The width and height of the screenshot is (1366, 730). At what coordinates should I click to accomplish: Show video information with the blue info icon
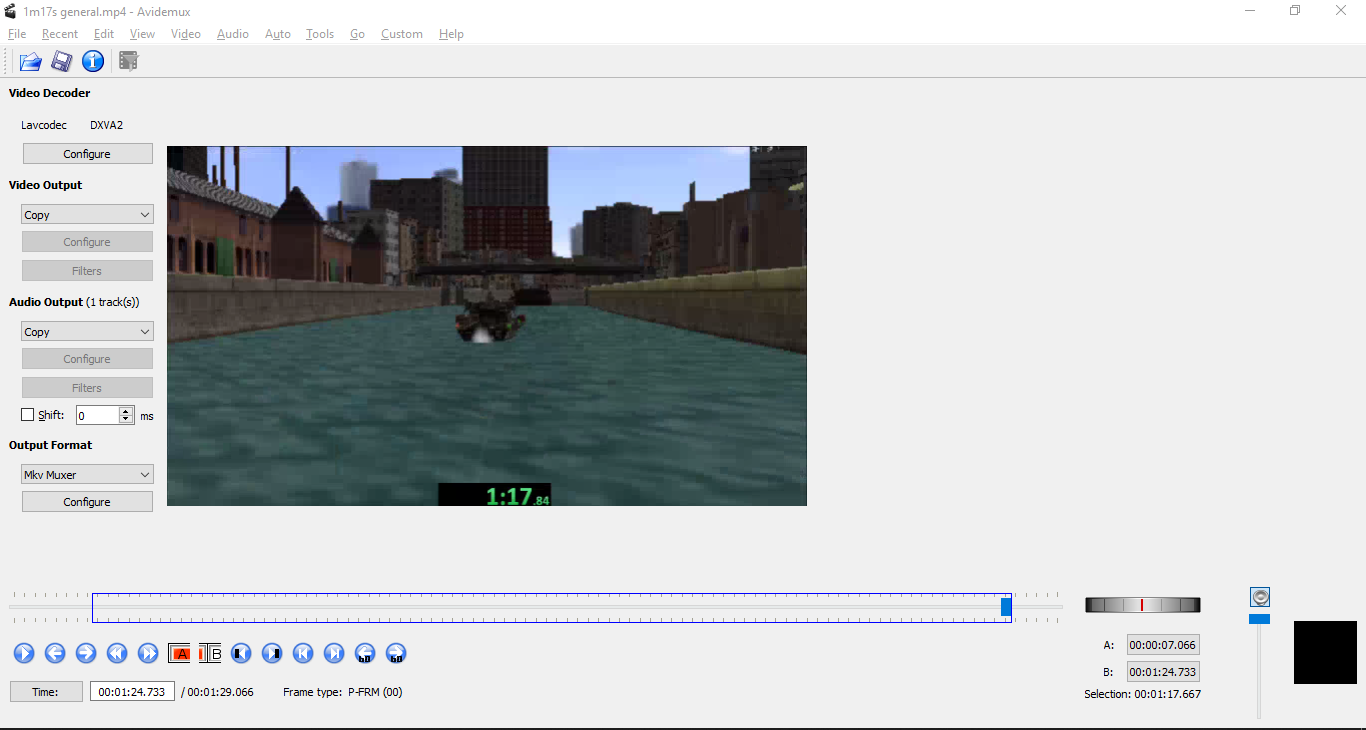(x=93, y=61)
